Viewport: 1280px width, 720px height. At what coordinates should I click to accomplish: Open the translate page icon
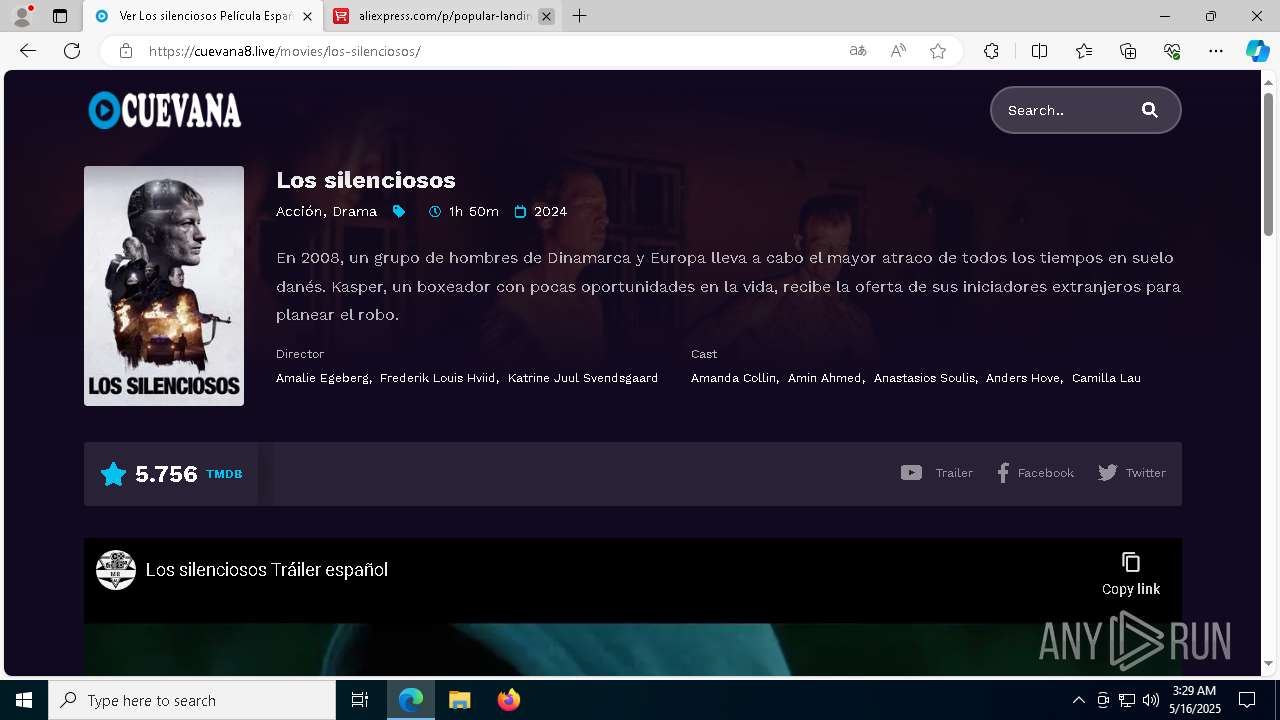tap(858, 51)
